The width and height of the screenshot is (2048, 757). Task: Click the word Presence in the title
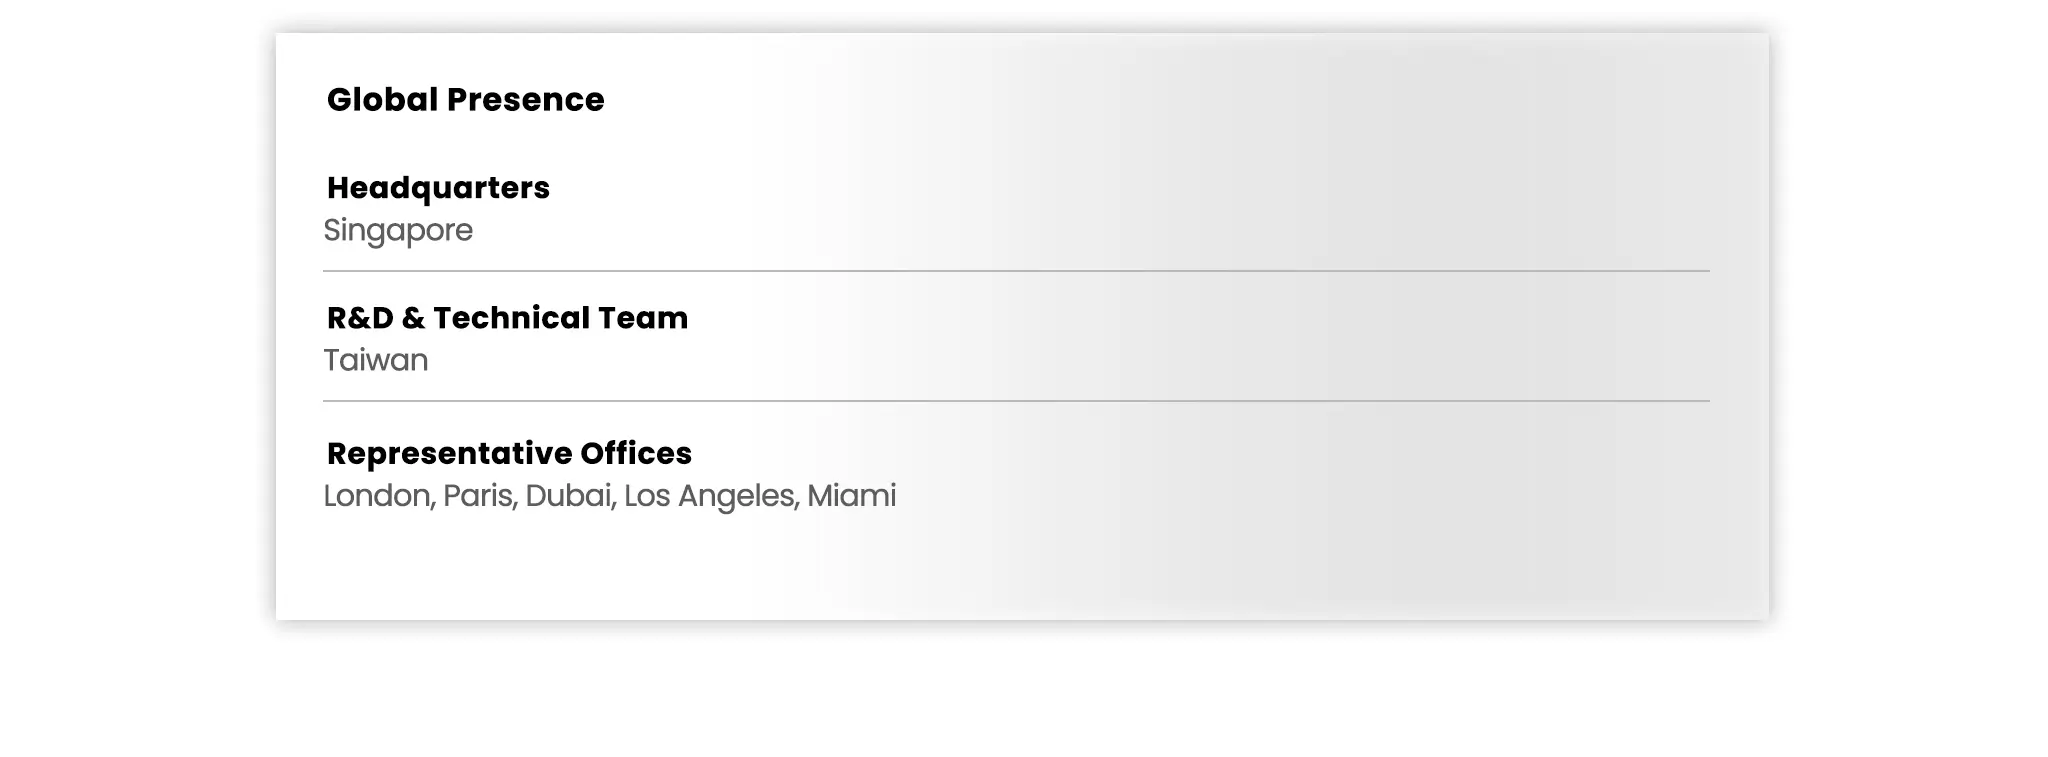525,100
